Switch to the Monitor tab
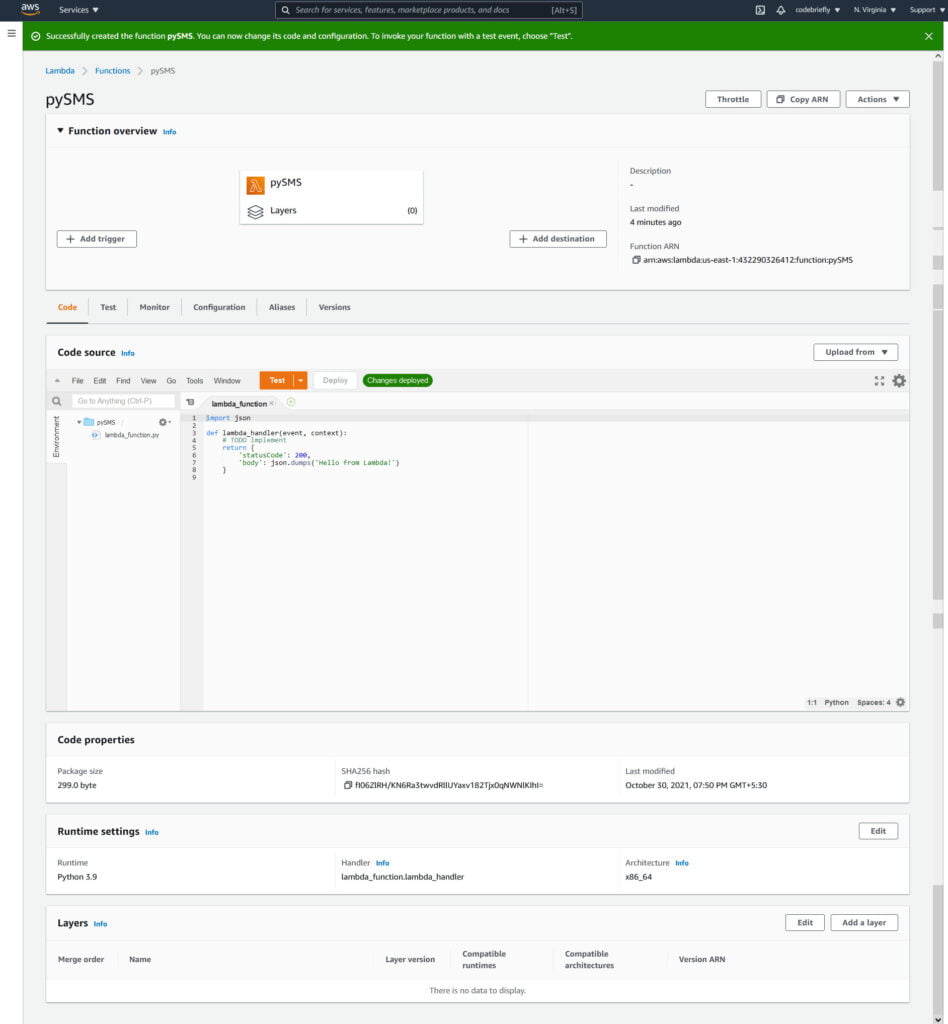948x1024 pixels. (x=154, y=307)
